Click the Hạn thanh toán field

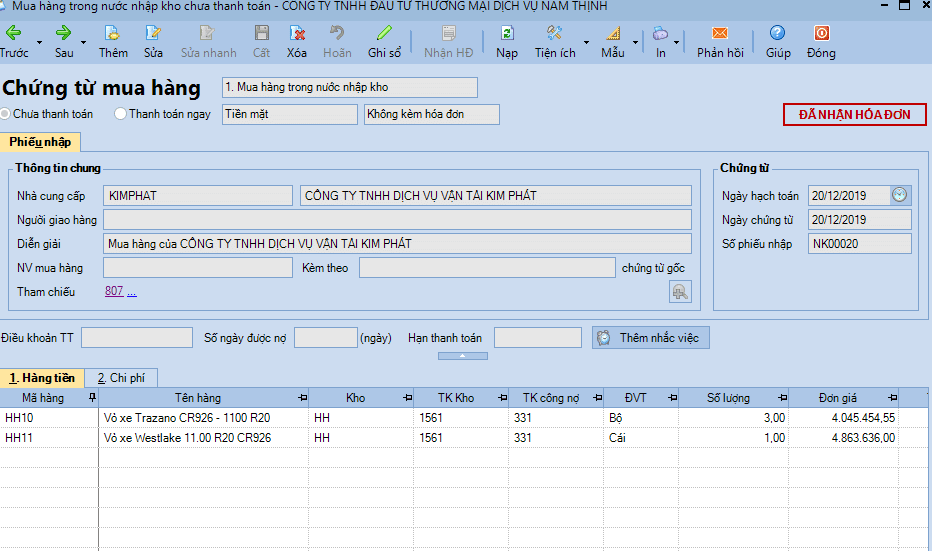pyautogui.click(x=537, y=338)
